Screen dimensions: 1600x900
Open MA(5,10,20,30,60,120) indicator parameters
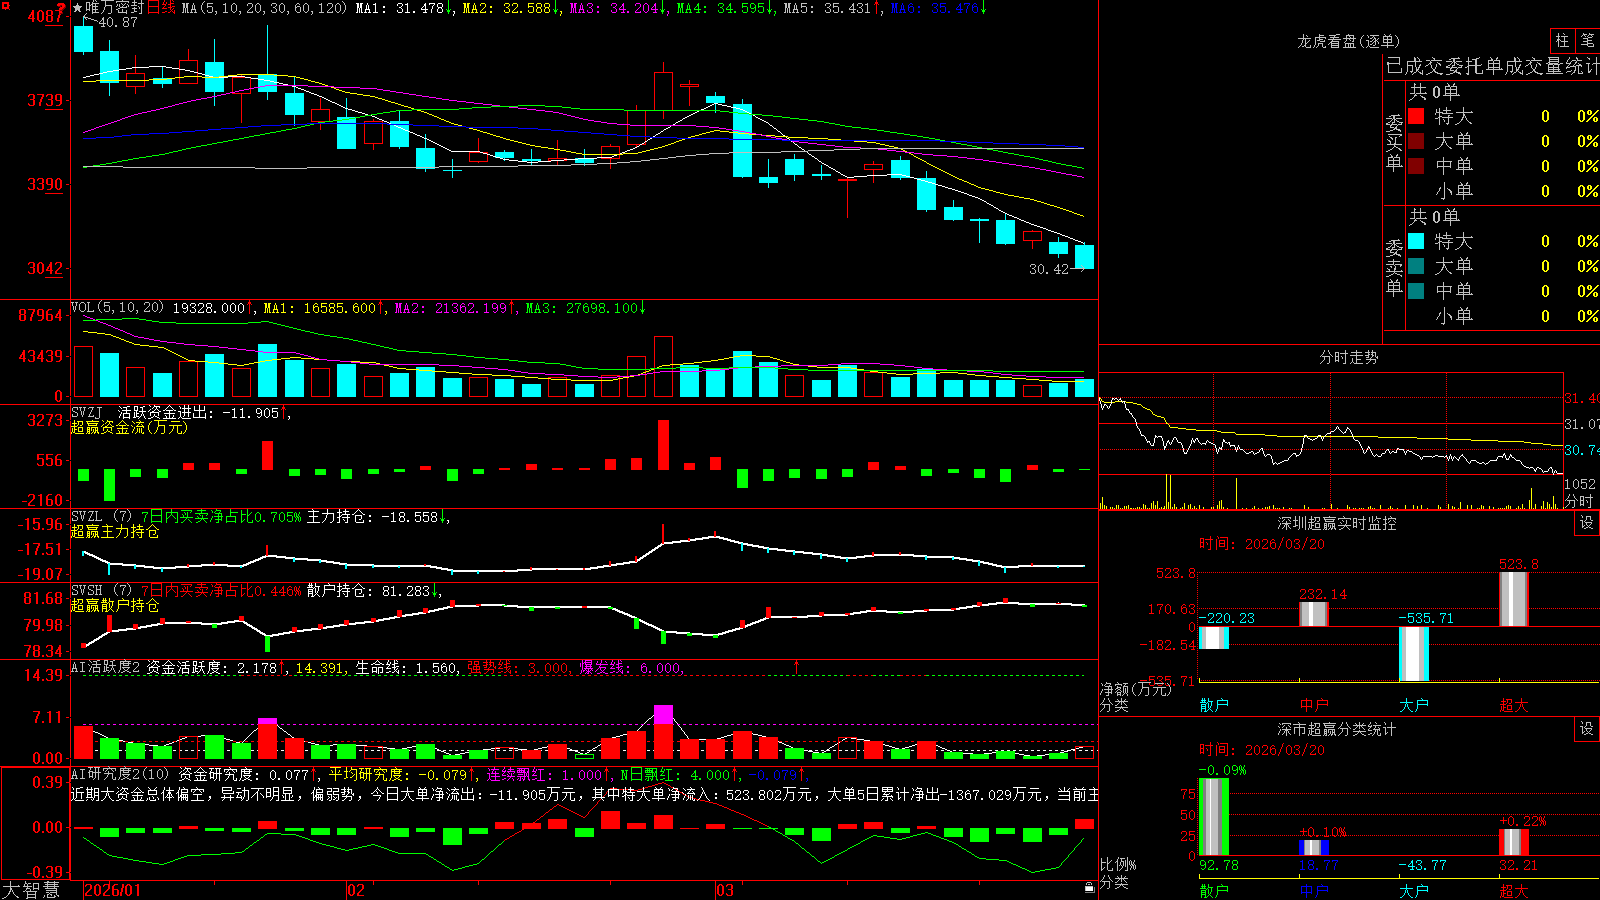coord(264,8)
